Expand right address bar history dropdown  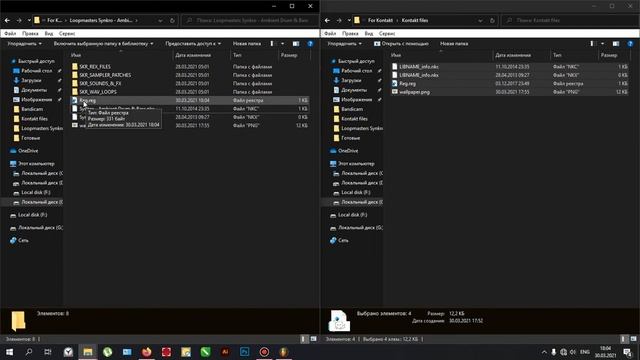[480, 20]
